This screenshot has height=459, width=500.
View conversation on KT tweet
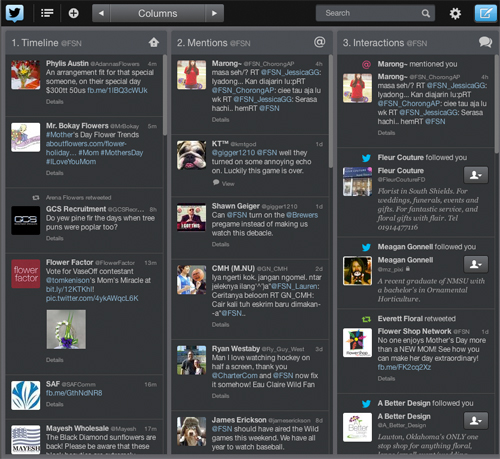click(224, 183)
